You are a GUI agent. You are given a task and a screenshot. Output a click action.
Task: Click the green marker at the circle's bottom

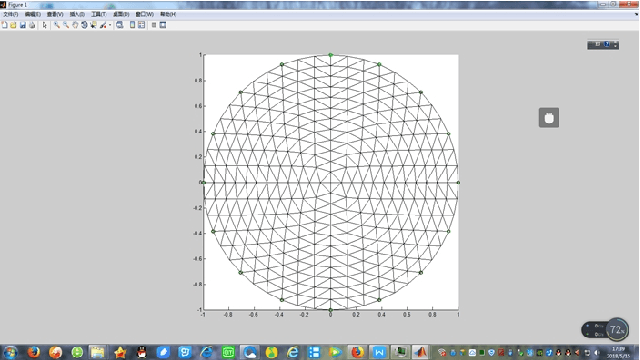(331, 310)
